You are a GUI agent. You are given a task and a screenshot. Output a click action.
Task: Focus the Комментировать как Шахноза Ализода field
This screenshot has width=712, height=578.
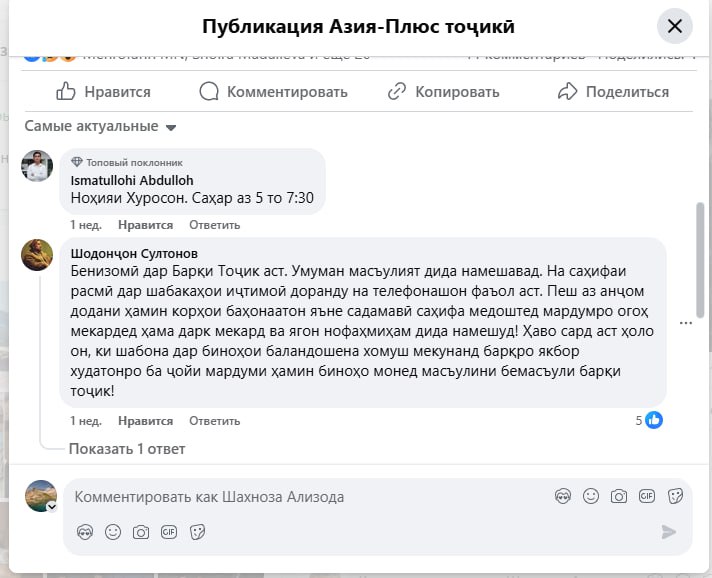coord(300,497)
